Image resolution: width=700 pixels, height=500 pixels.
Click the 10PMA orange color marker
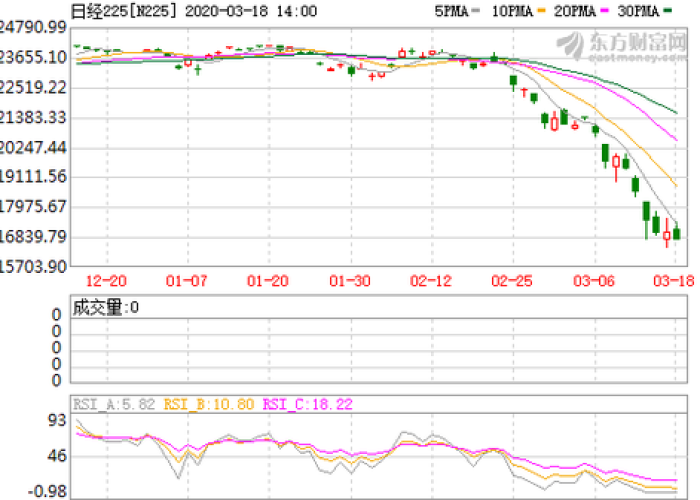coord(542,10)
